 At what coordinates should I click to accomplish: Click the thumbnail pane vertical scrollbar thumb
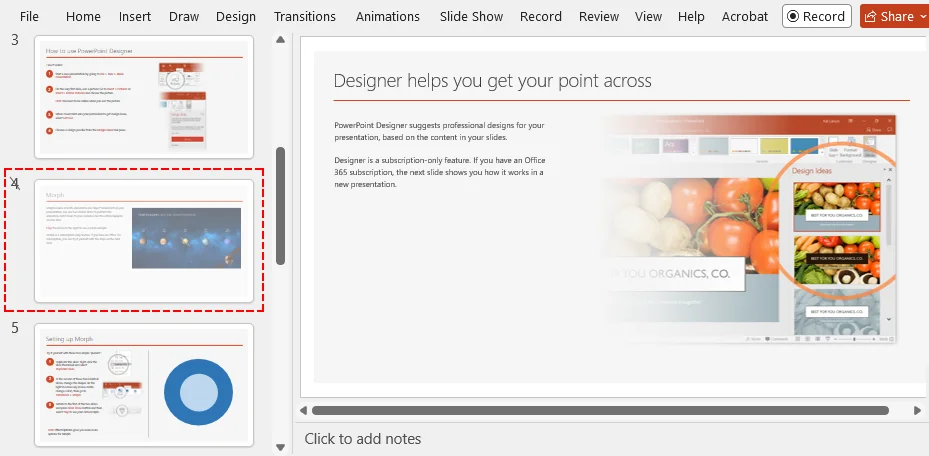[281, 205]
